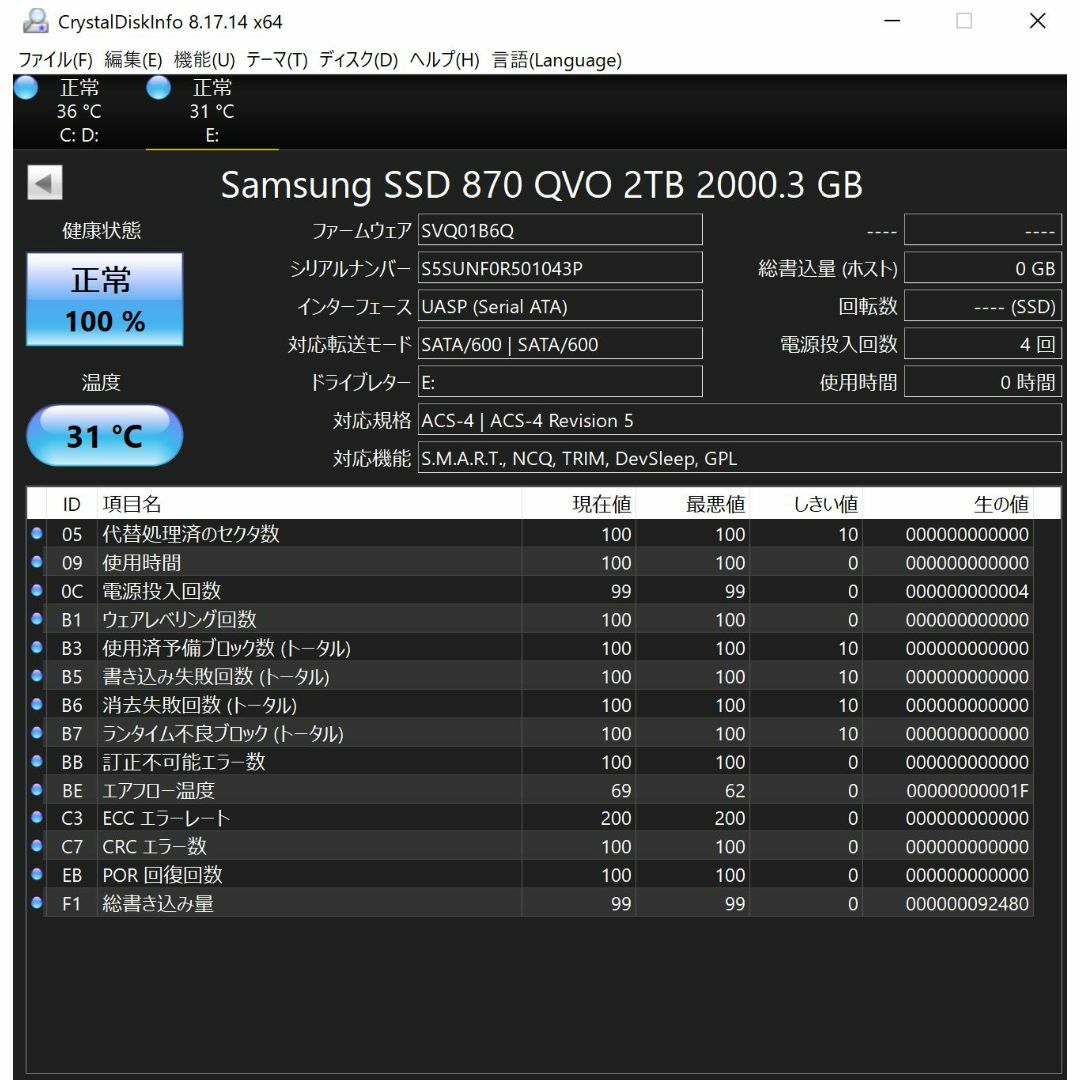Click the しきい値 column header

[x=805, y=503]
